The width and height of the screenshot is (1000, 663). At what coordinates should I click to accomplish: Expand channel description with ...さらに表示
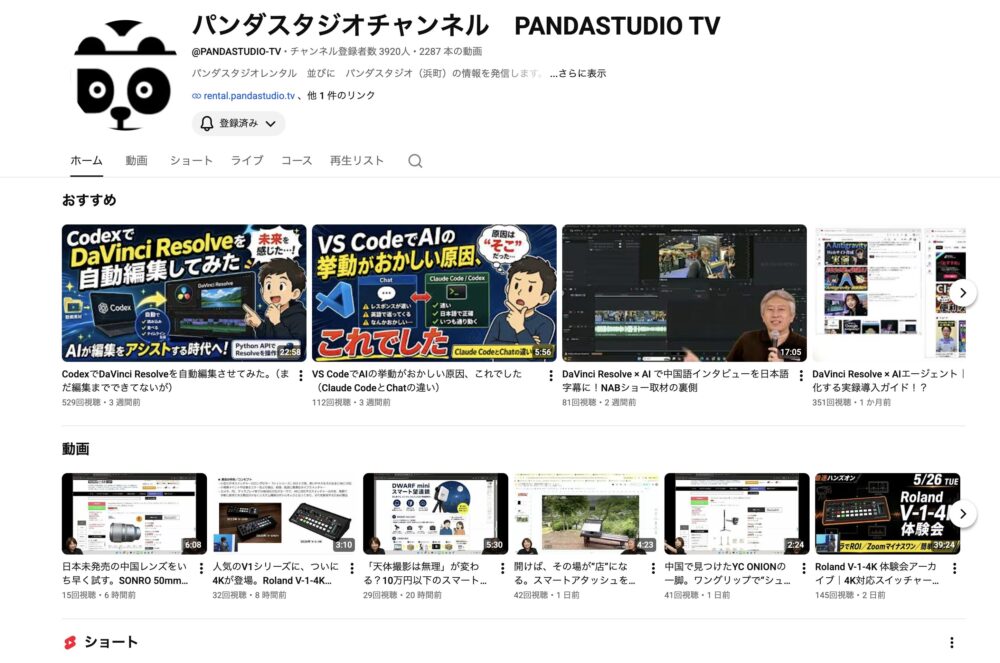(578, 73)
